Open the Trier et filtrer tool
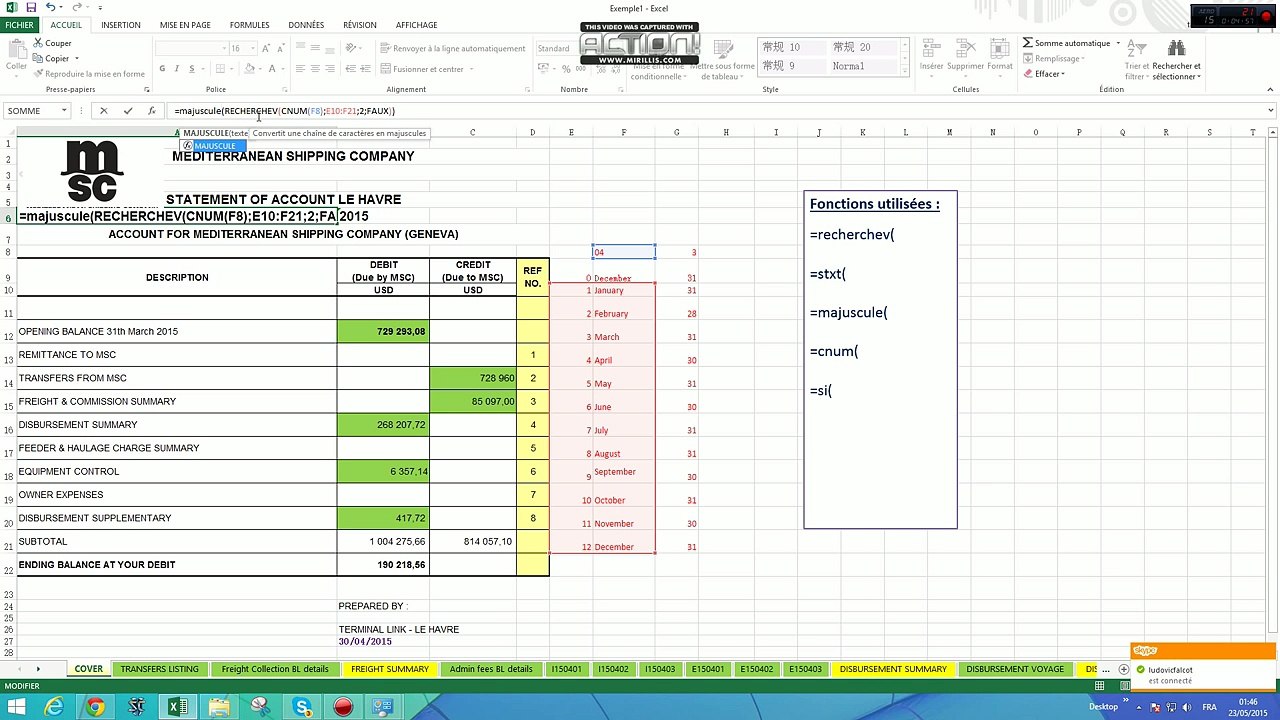 (x=1135, y=60)
